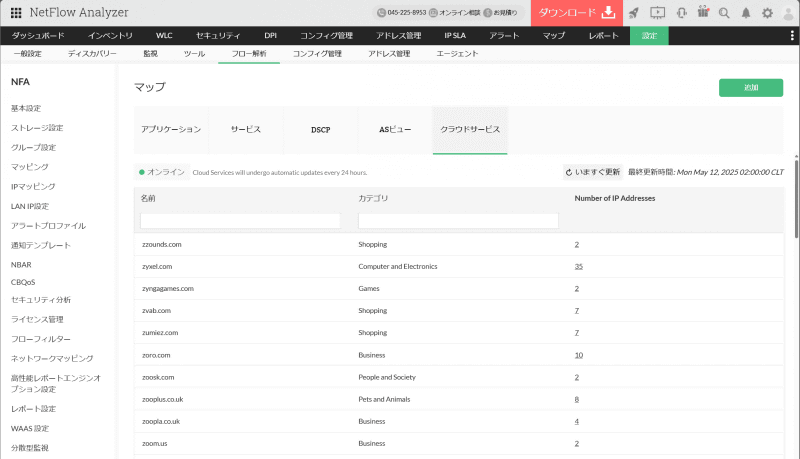The image size is (800, 459).
Task: Click the zyngagames.com row name
Action: pos(168,289)
